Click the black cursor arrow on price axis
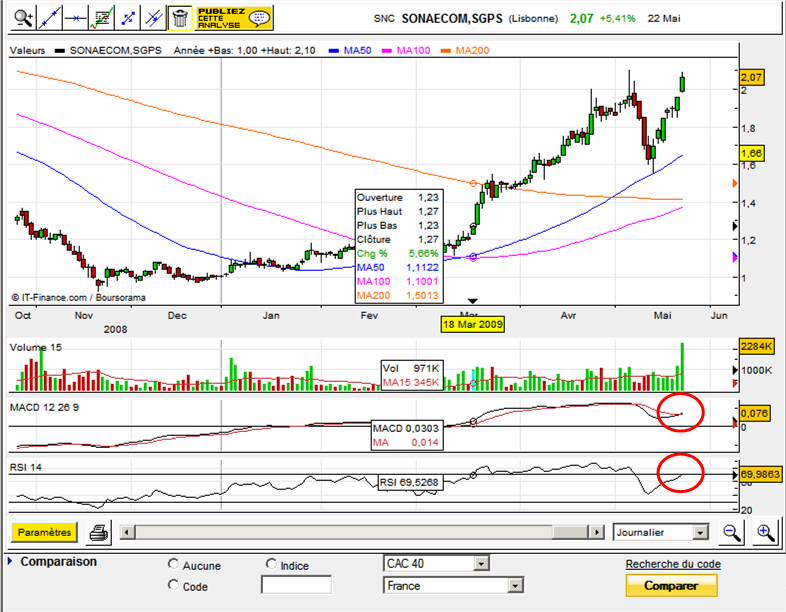 coord(735,226)
